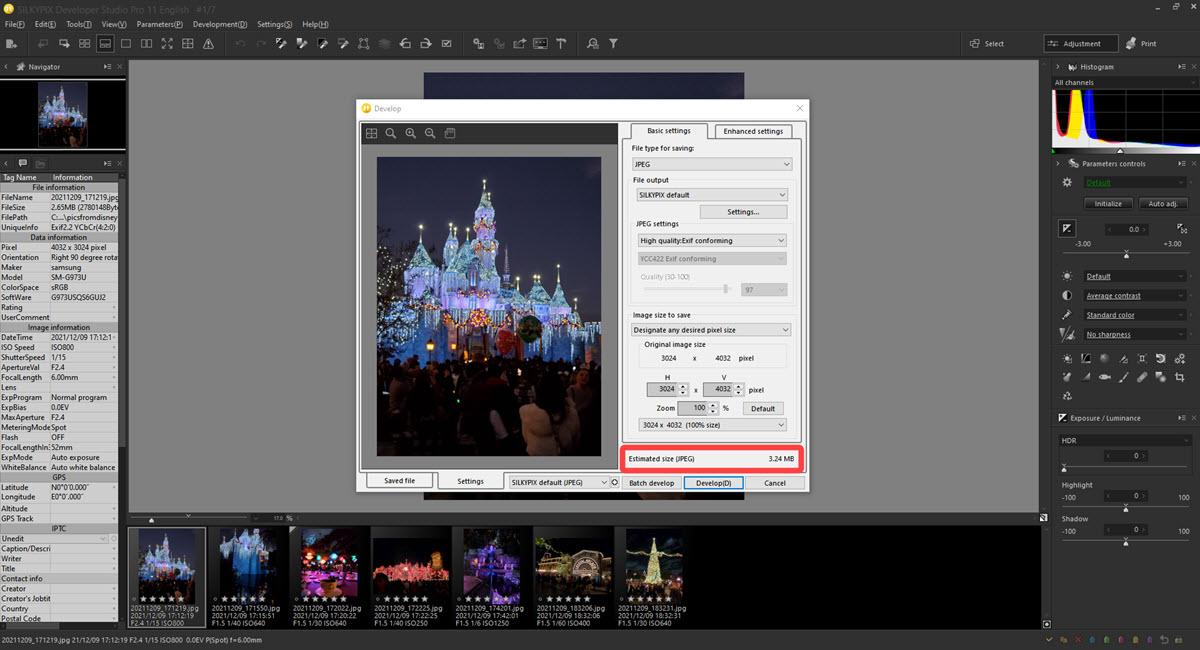Viewport: 1200px width, 650px height.
Task: Click the bandage spotting tool icon
Action: click(1142, 377)
